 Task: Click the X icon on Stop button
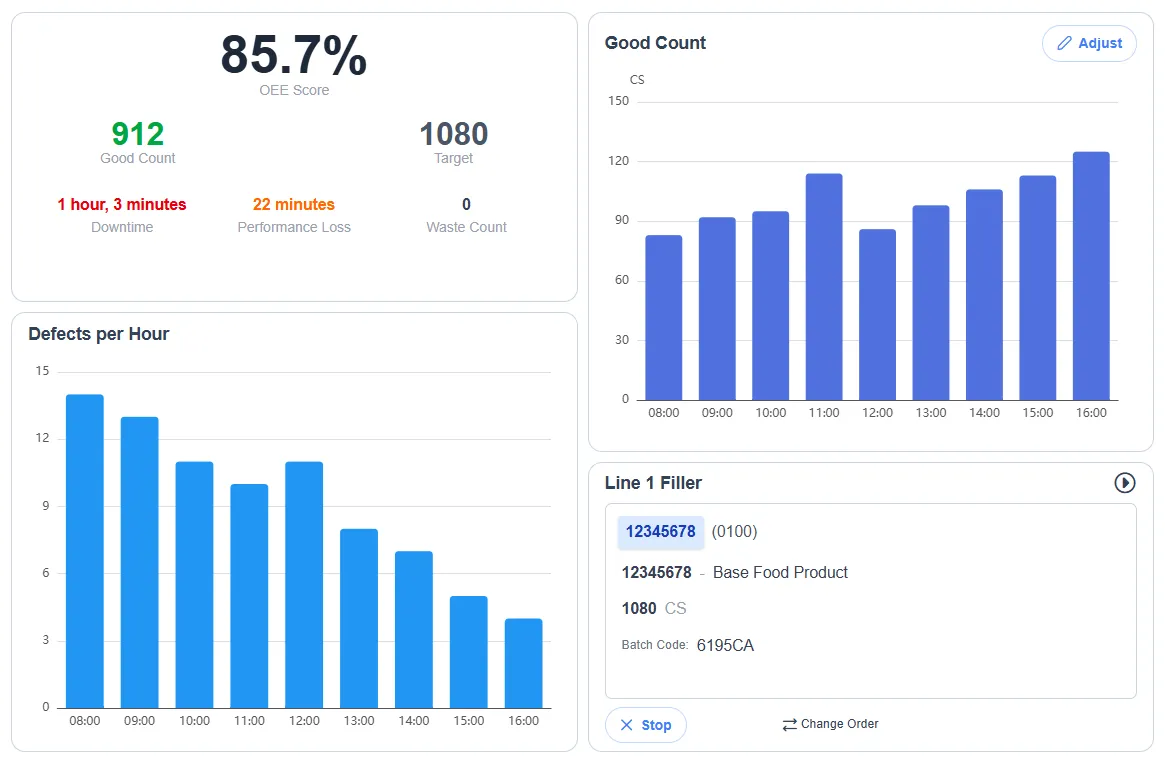(x=626, y=725)
